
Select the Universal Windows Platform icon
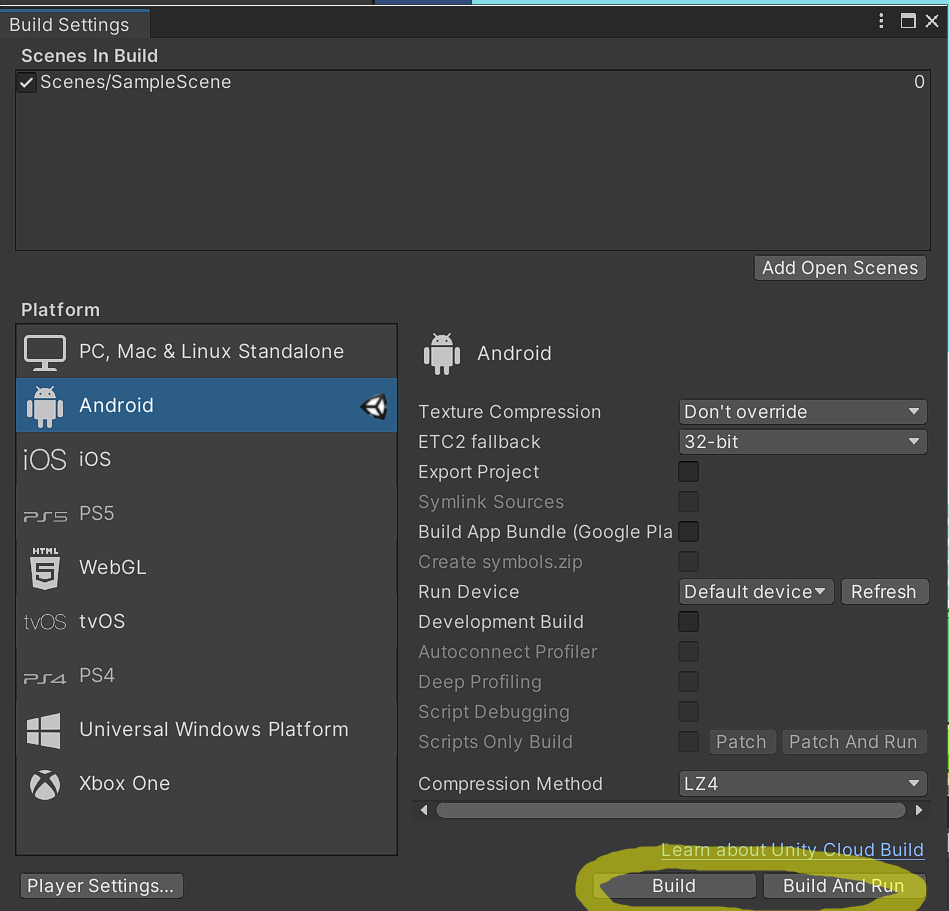click(x=45, y=730)
